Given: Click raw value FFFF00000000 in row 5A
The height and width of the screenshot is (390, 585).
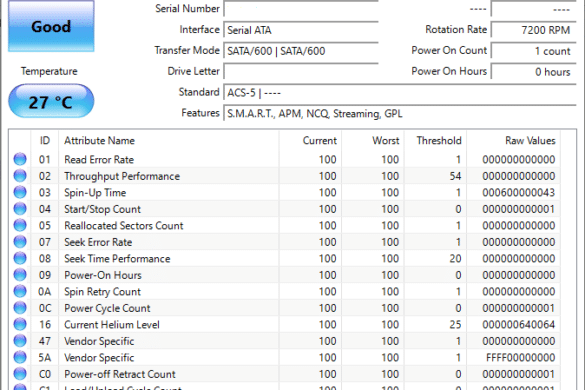Looking at the screenshot, I should (x=520, y=358).
